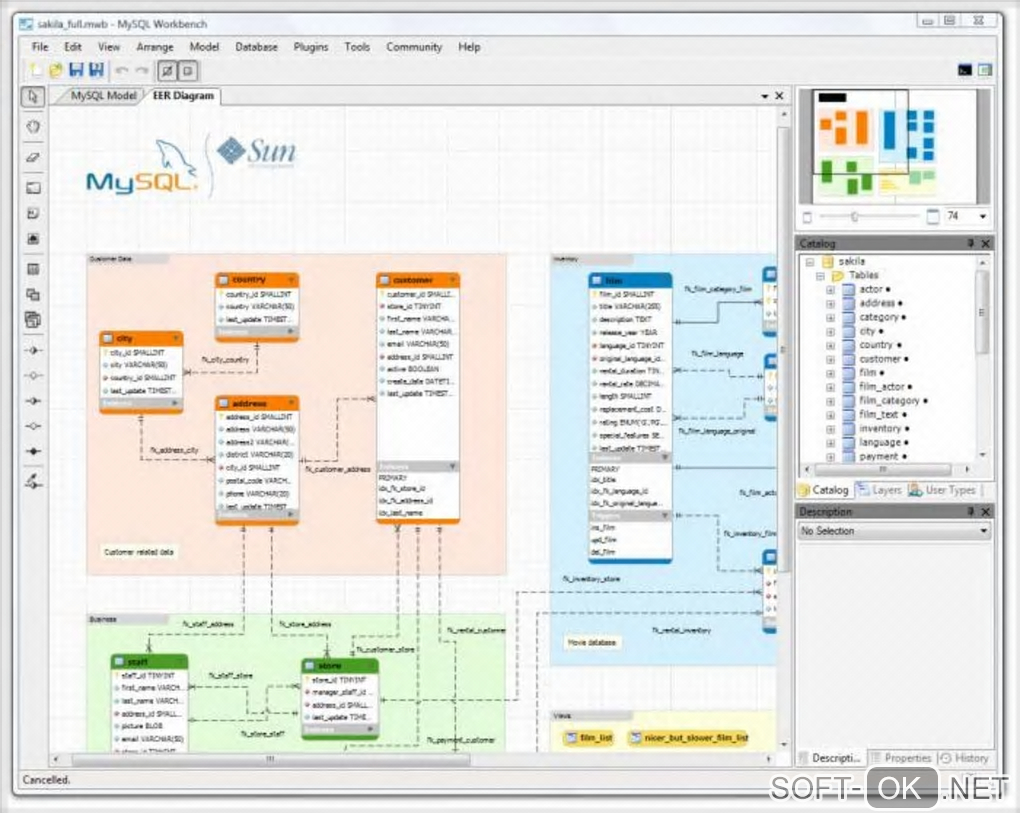Select 1:1 non-identifying relationship tool

coord(33,351)
